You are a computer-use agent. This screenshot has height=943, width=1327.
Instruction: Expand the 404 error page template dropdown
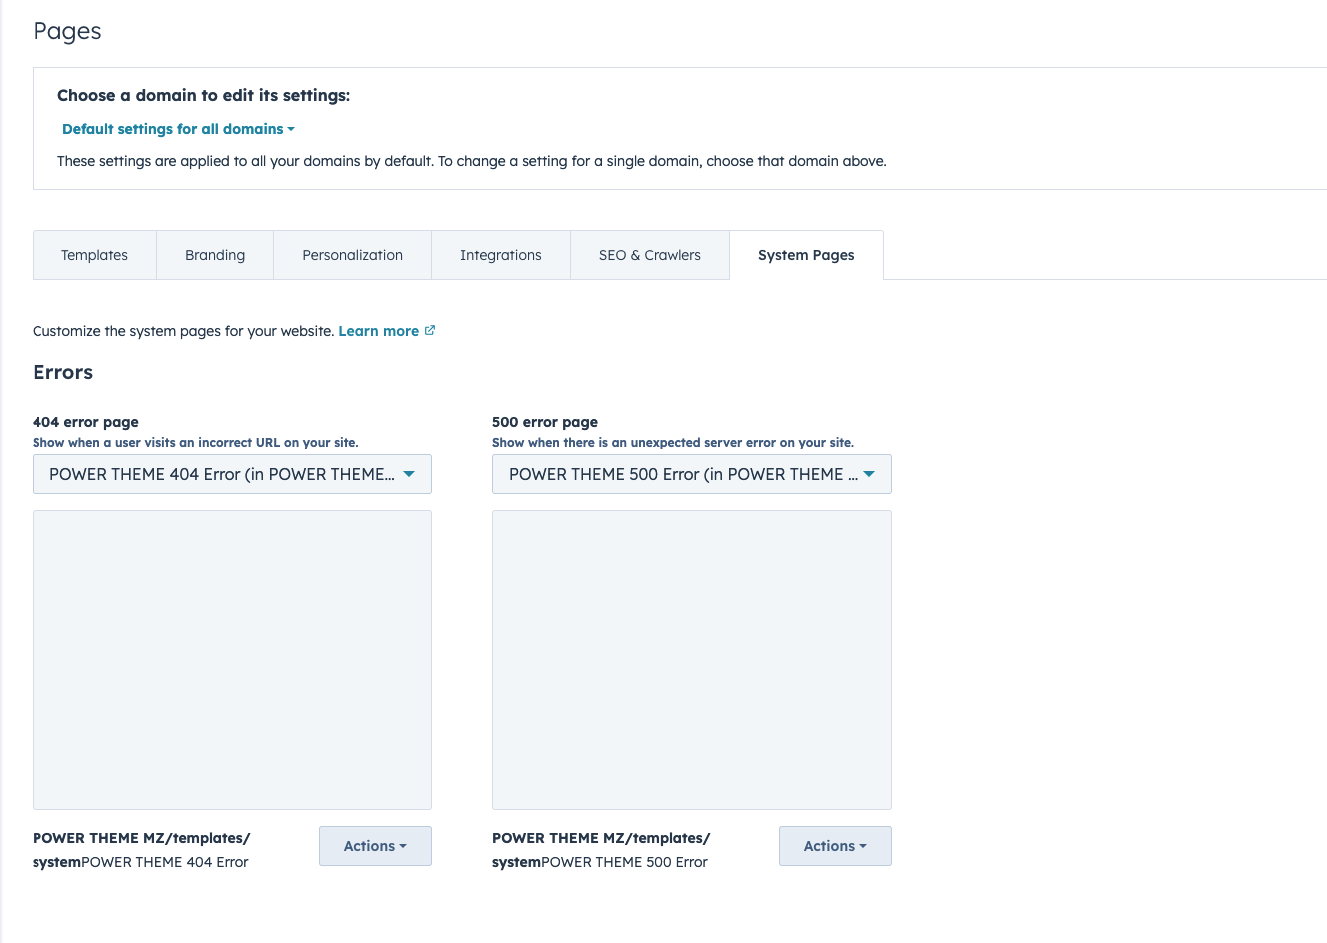(x=232, y=474)
